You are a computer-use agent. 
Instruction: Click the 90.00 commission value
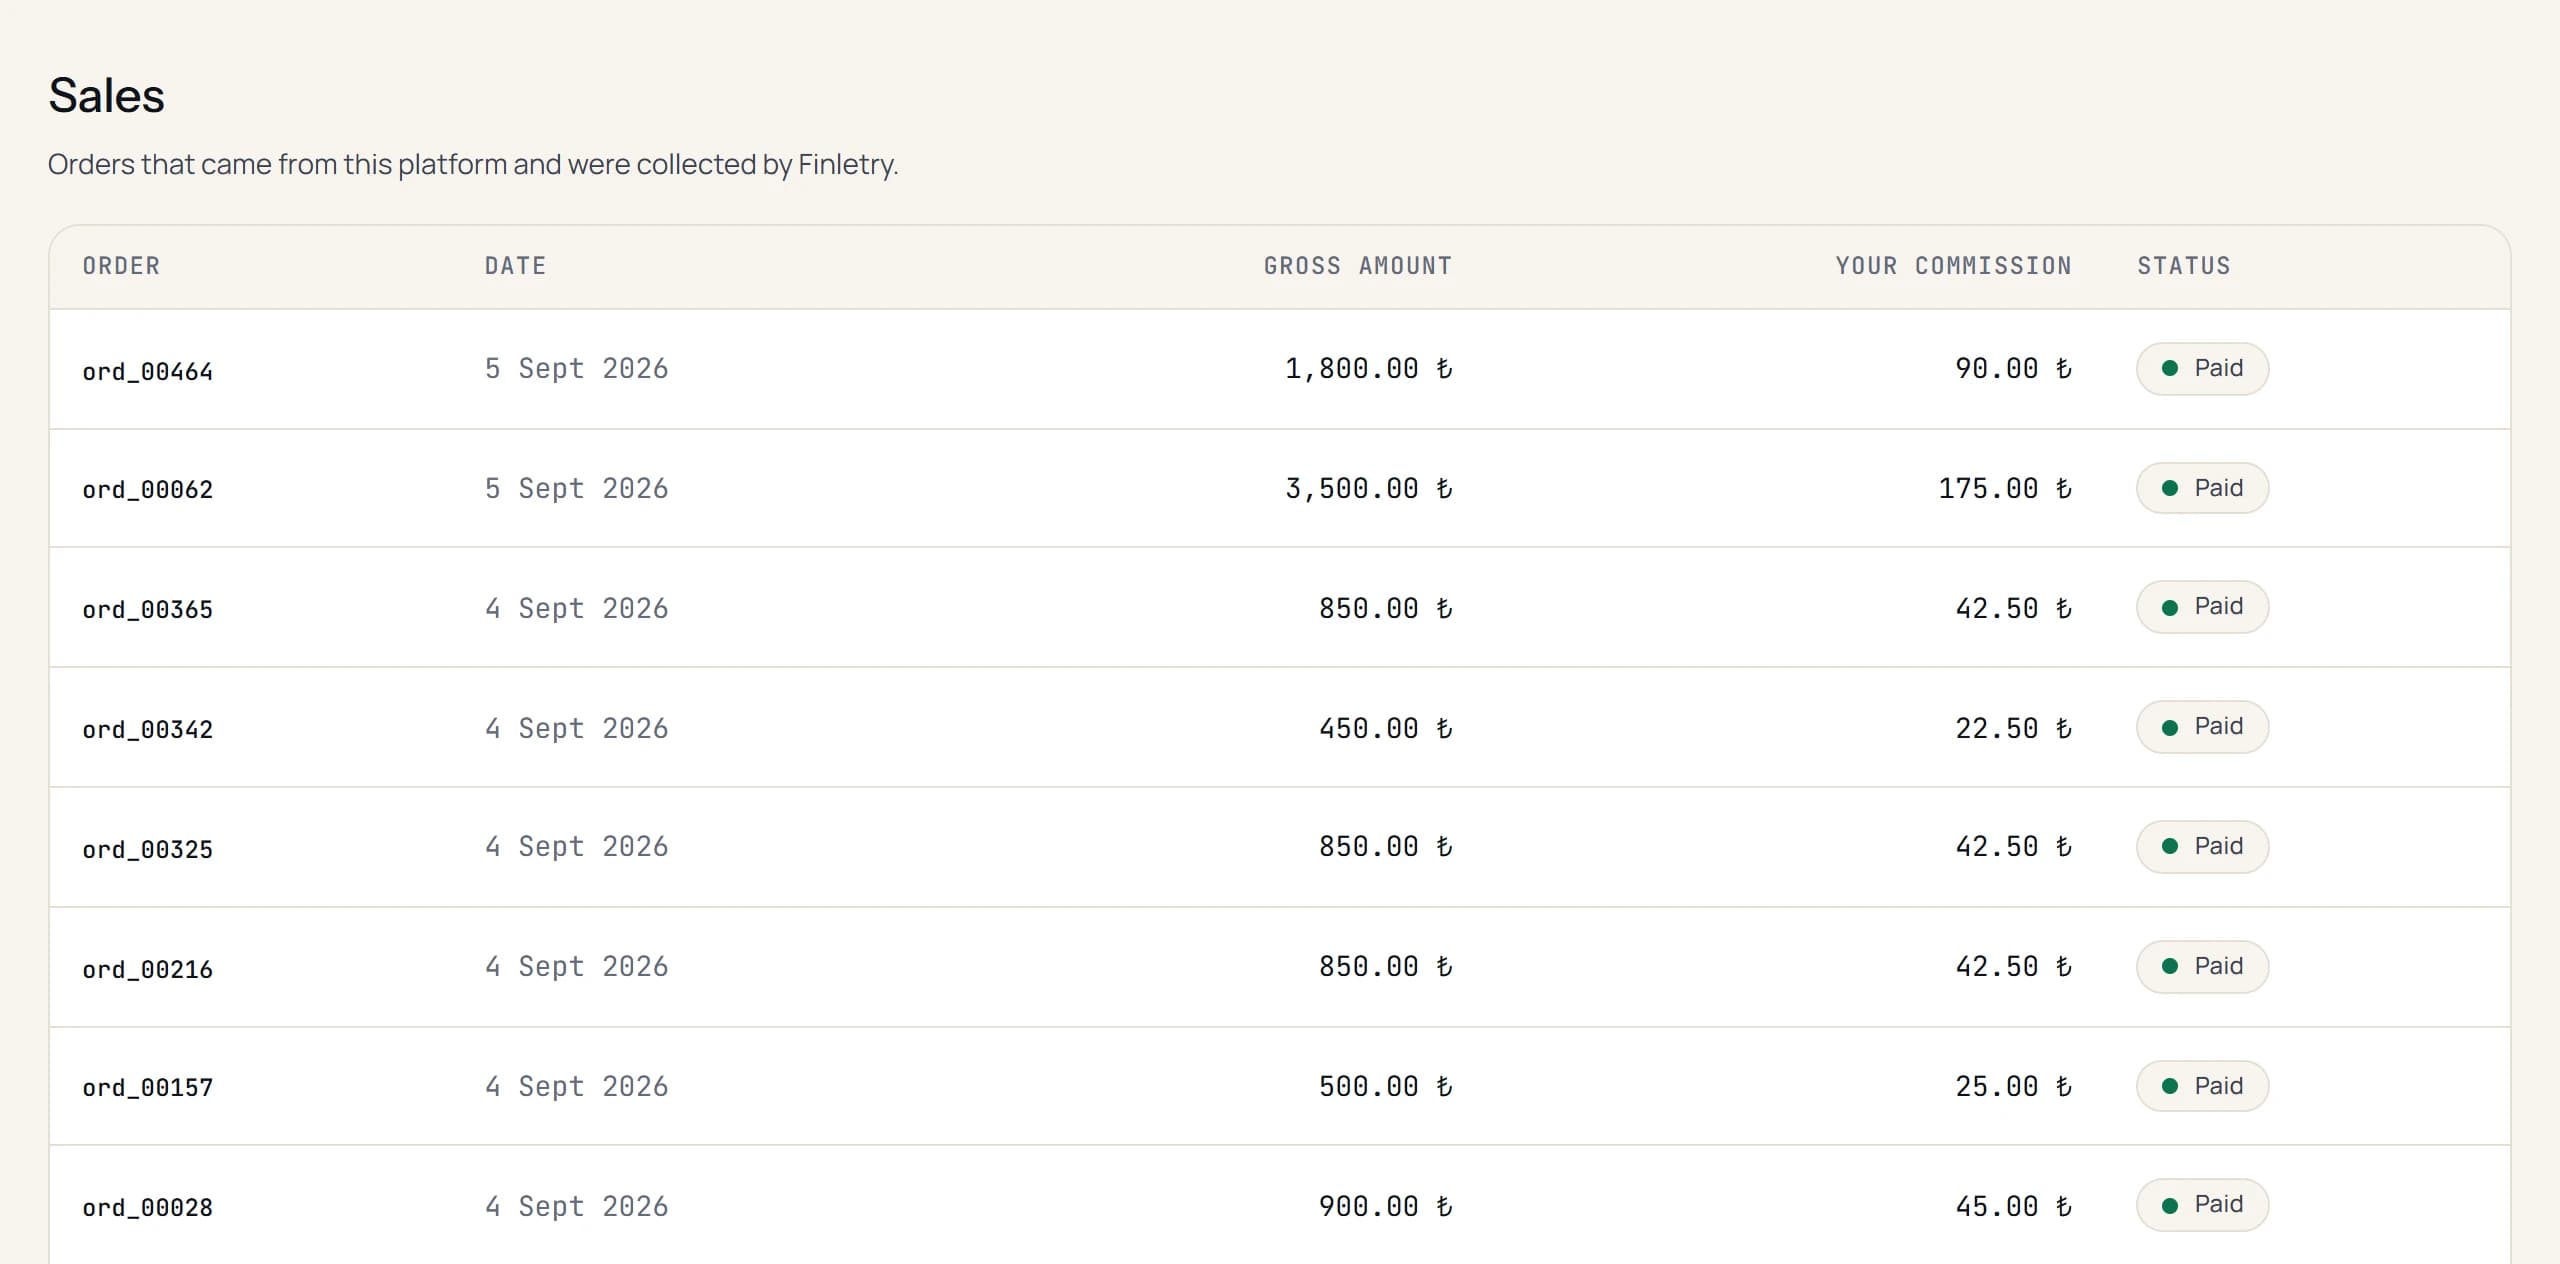click(x=2013, y=369)
